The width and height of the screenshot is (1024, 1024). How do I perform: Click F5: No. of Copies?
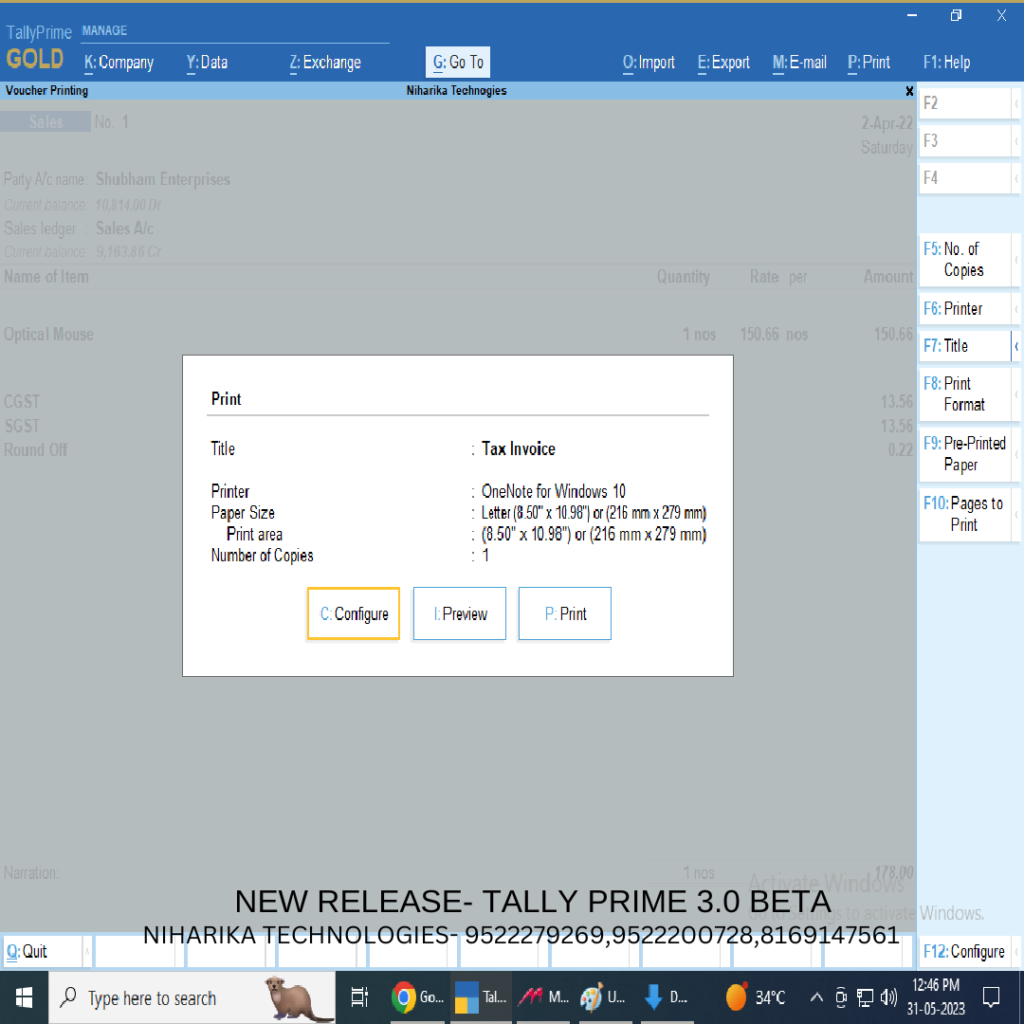966,259
